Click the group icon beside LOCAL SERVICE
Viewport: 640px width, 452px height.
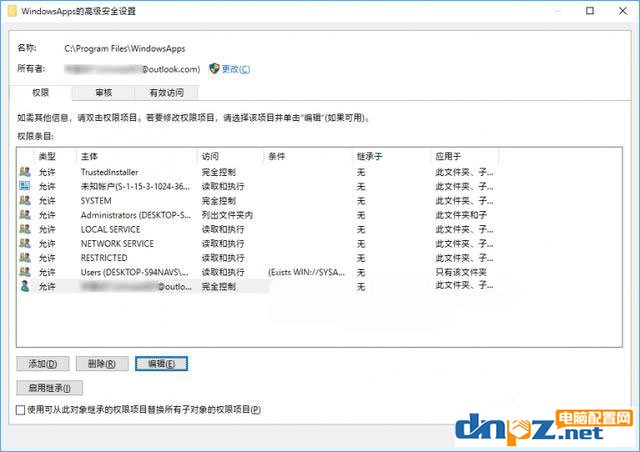(x=25, y=229)
